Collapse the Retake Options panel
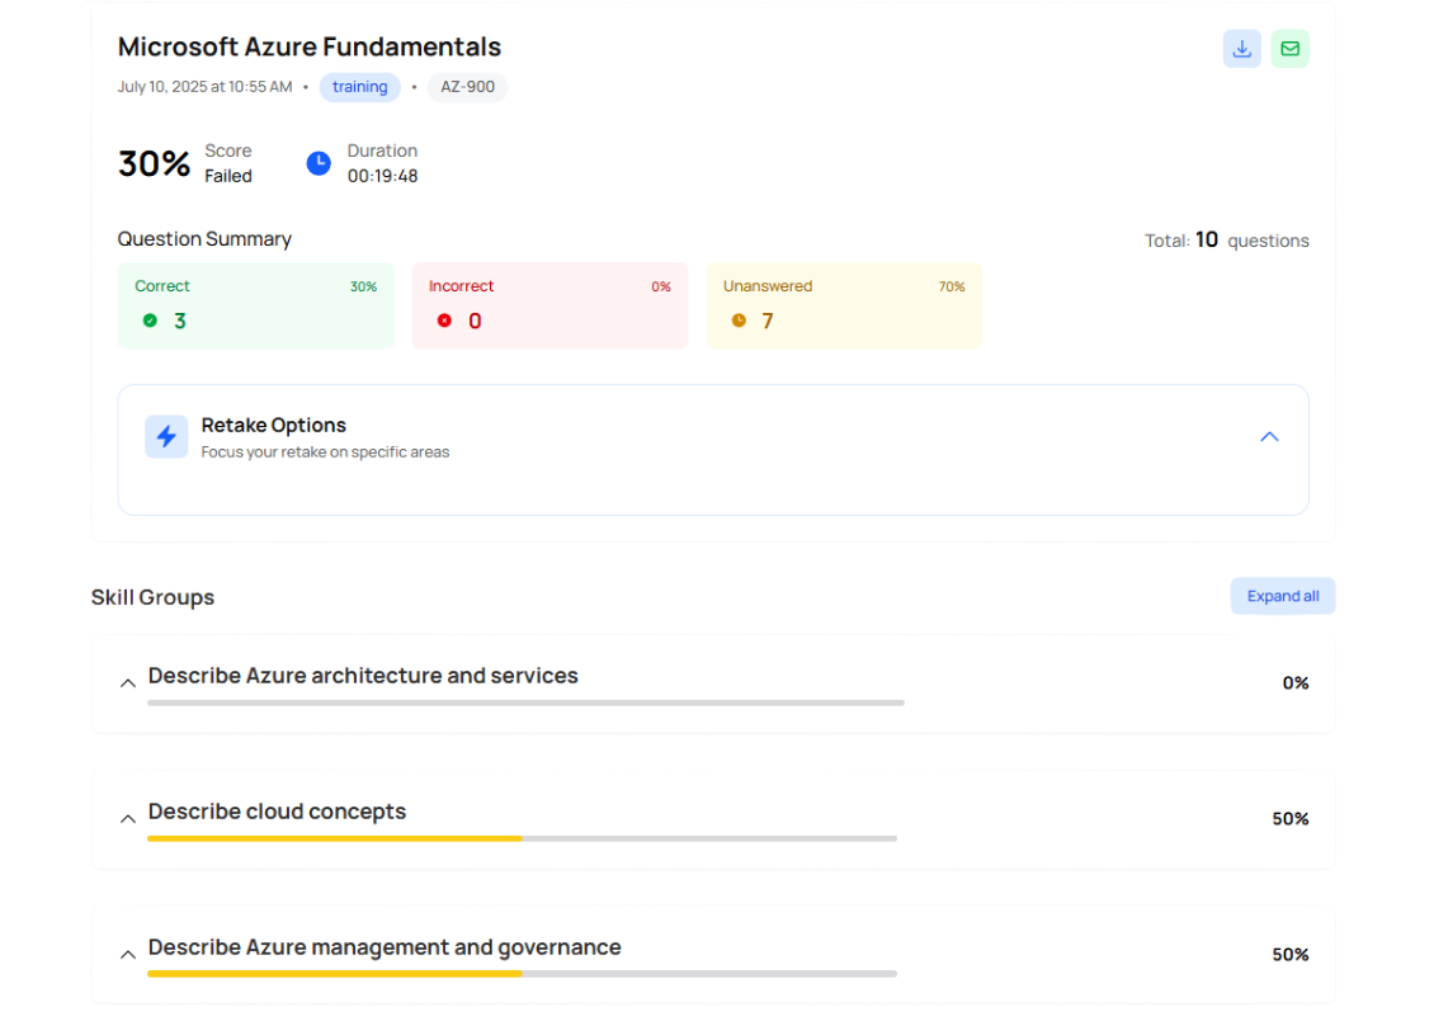The height and width of the screenshot is (1032, 1434). 1268,437
